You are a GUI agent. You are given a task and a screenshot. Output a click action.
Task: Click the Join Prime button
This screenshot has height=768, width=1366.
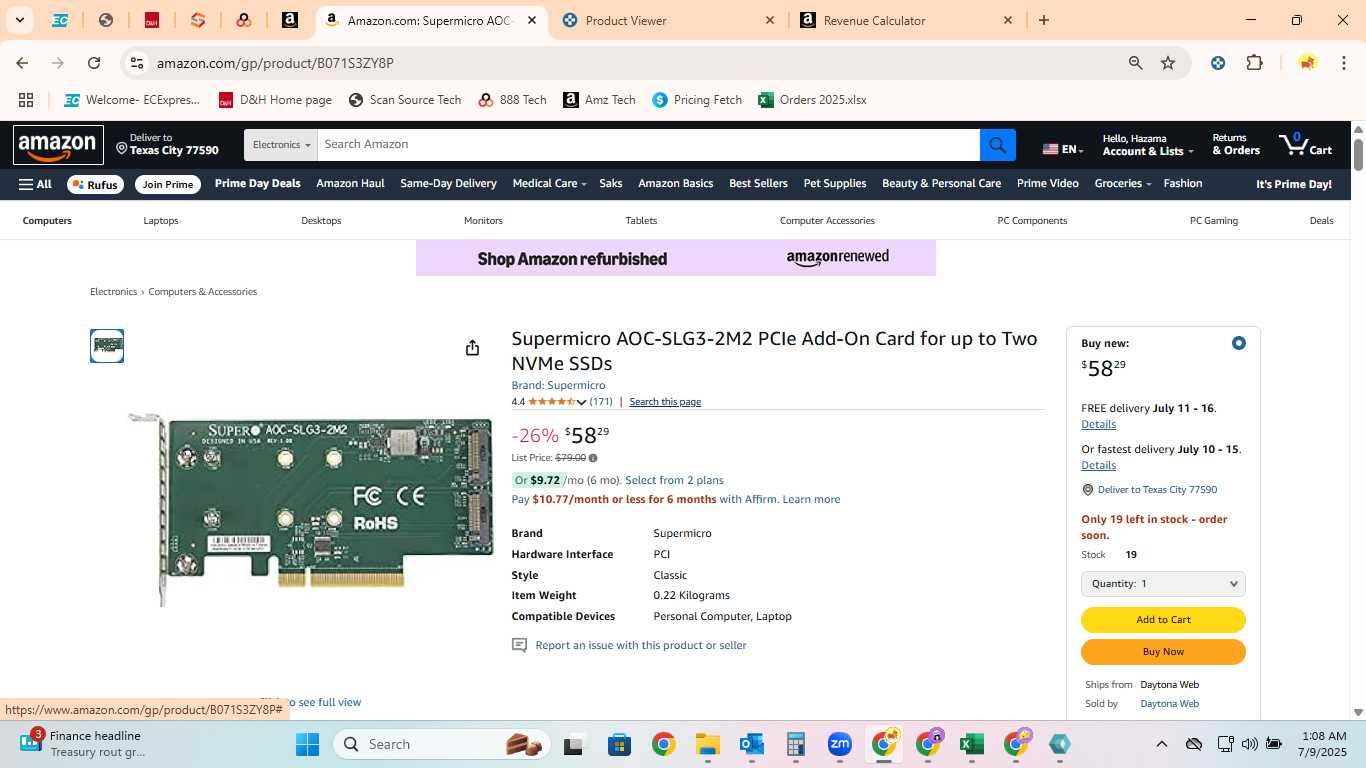(167, 185)
